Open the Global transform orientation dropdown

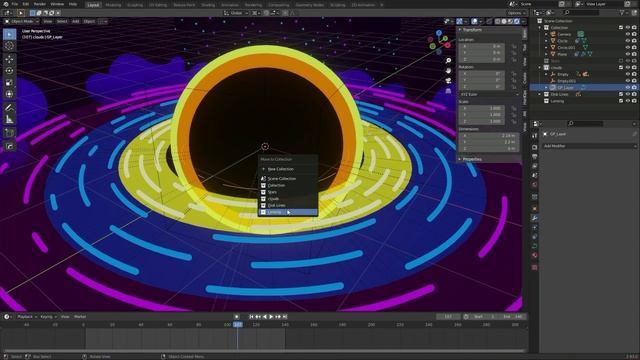tap(236, 13)
